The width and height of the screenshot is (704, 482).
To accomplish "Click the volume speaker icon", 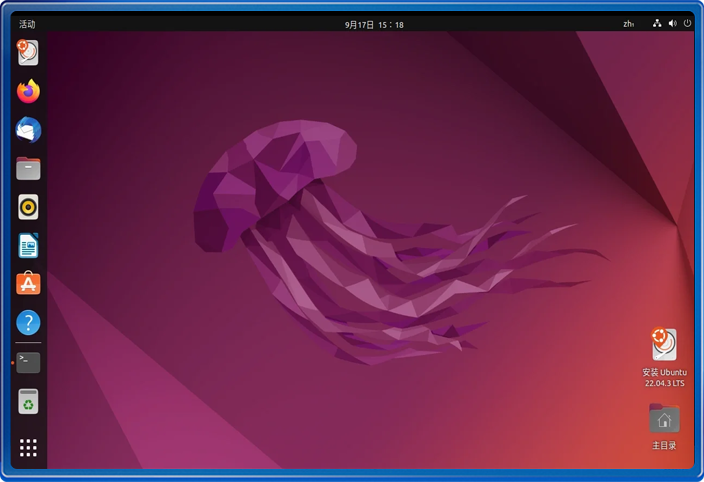I will point(672,23).
